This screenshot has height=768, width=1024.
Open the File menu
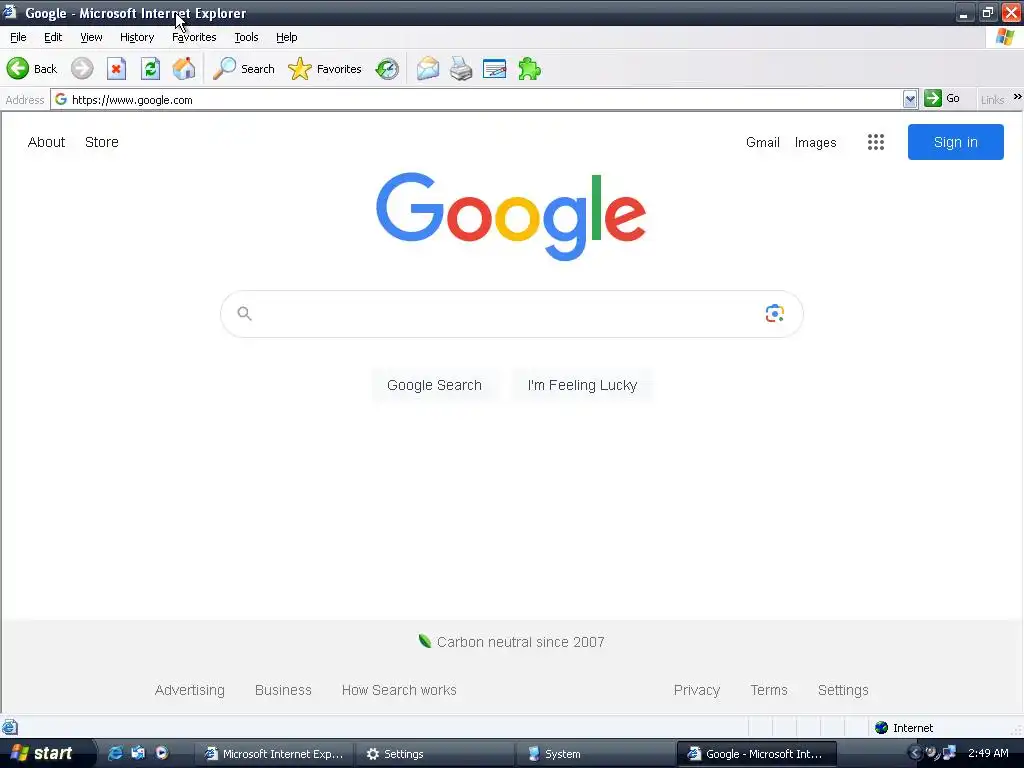18,37
